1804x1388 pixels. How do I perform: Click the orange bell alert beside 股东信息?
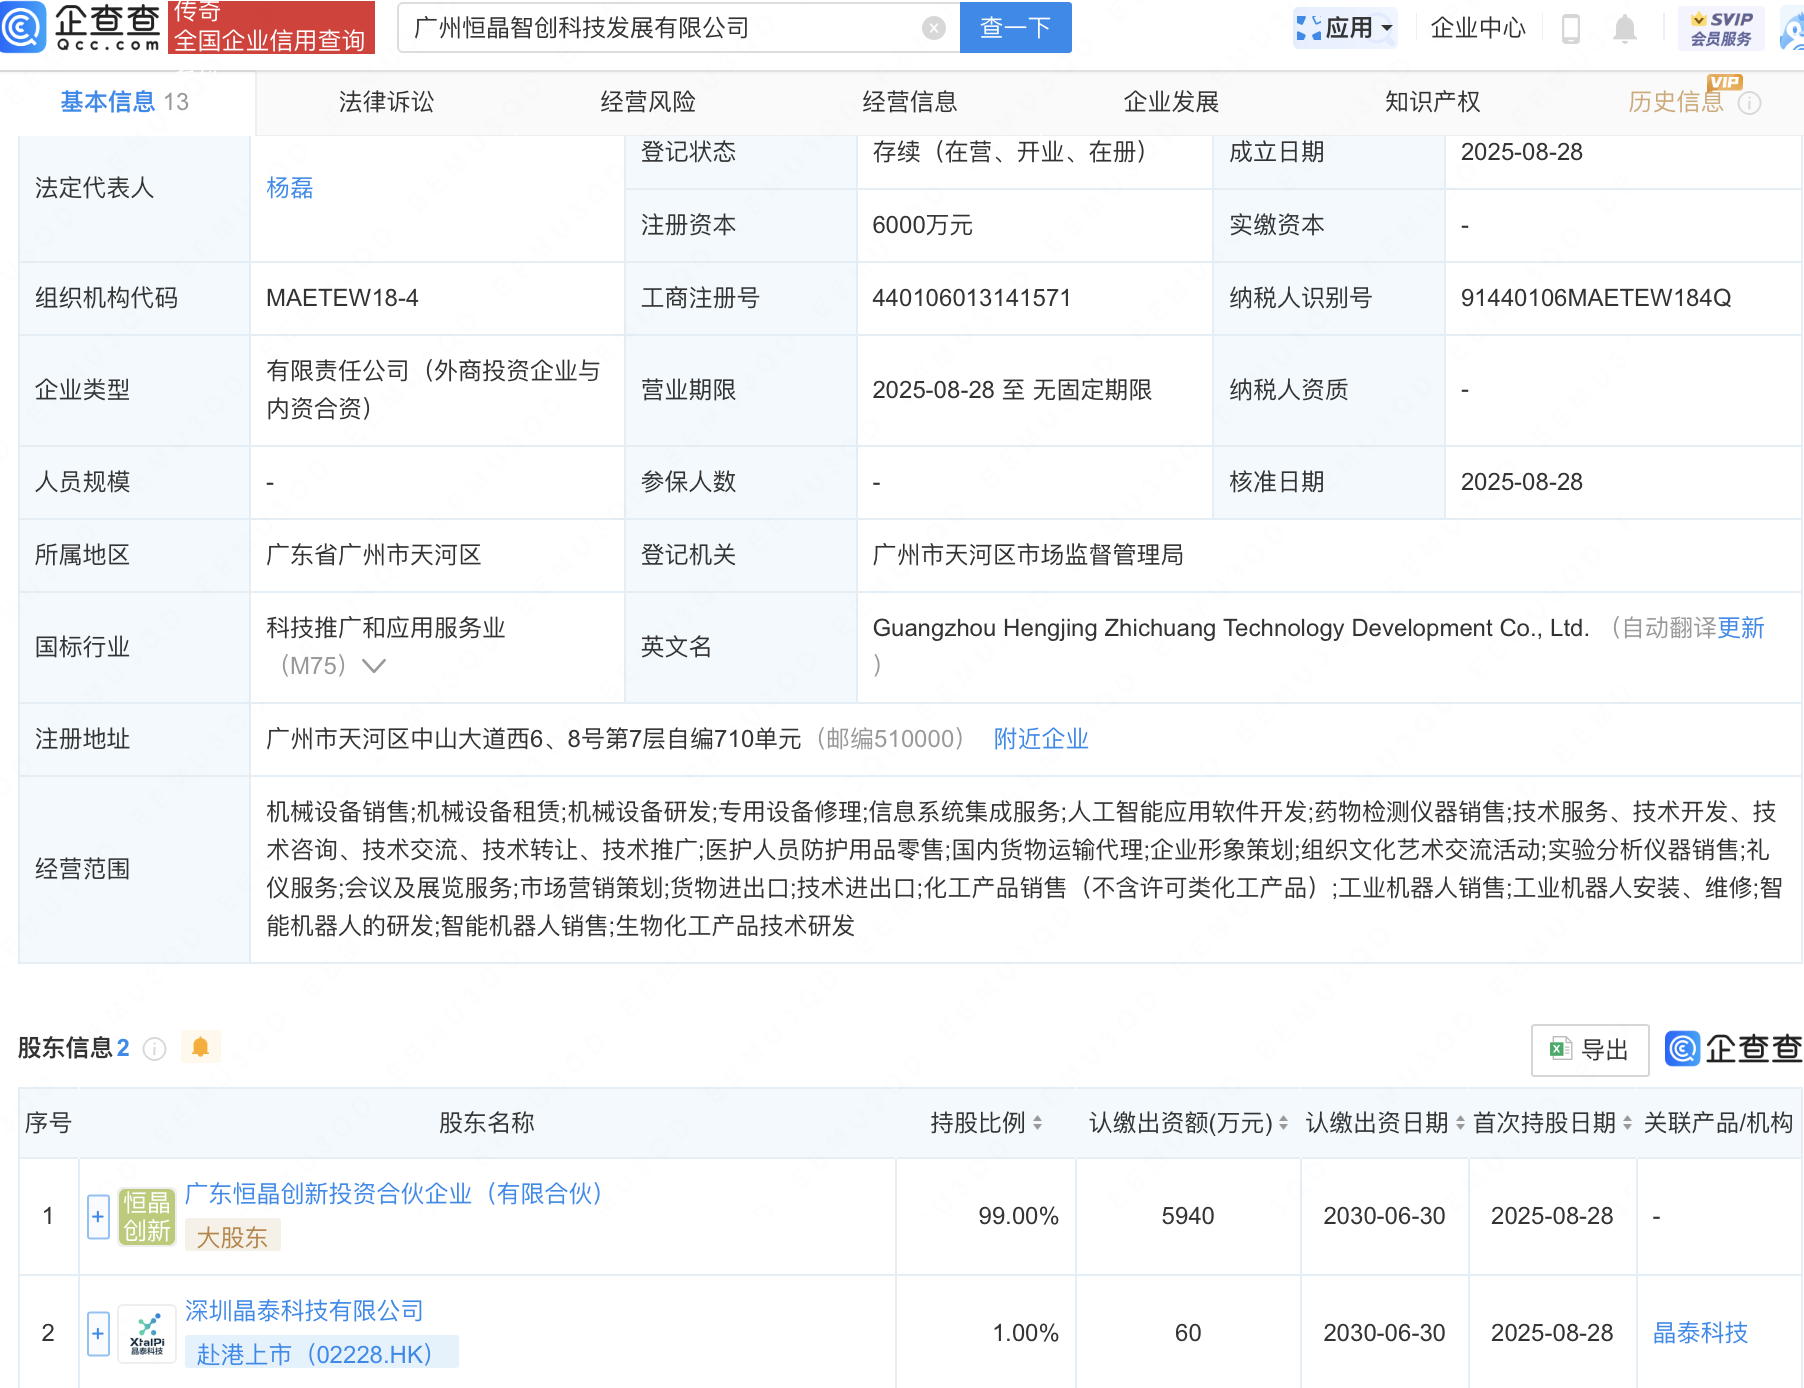click(x=200, y=1047)
